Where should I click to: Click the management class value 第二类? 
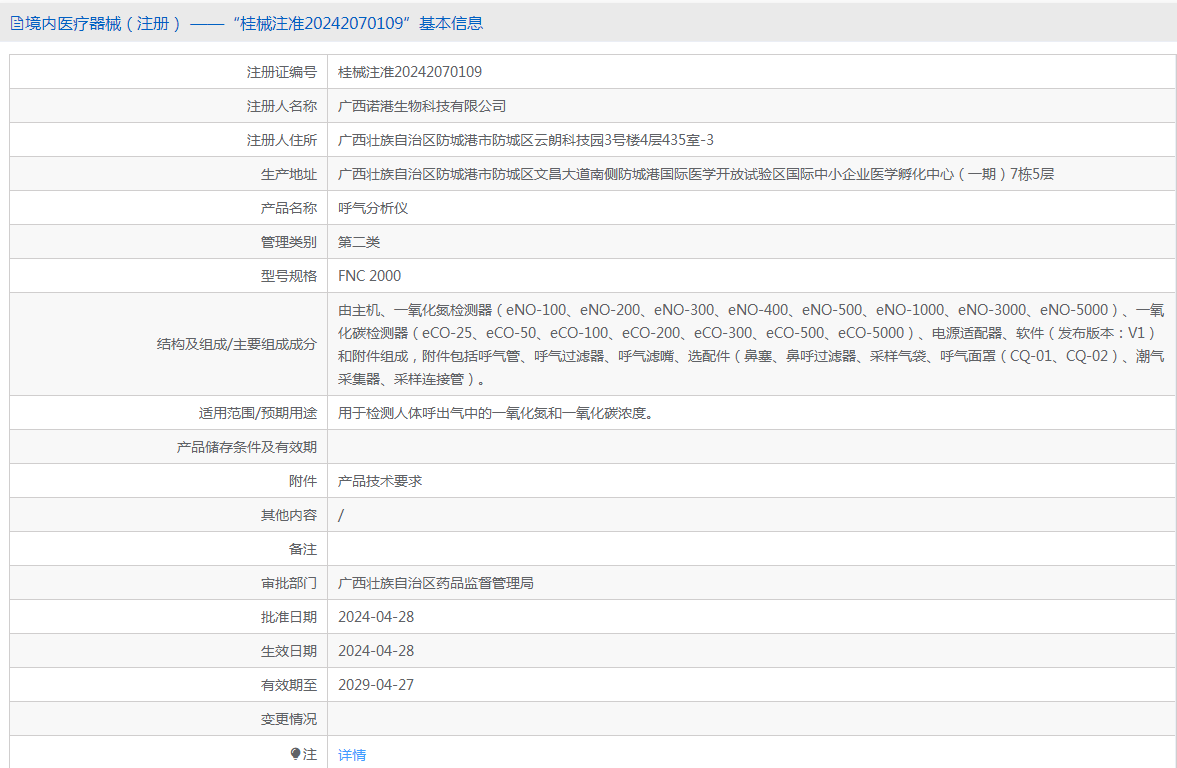tap(359, 242)
